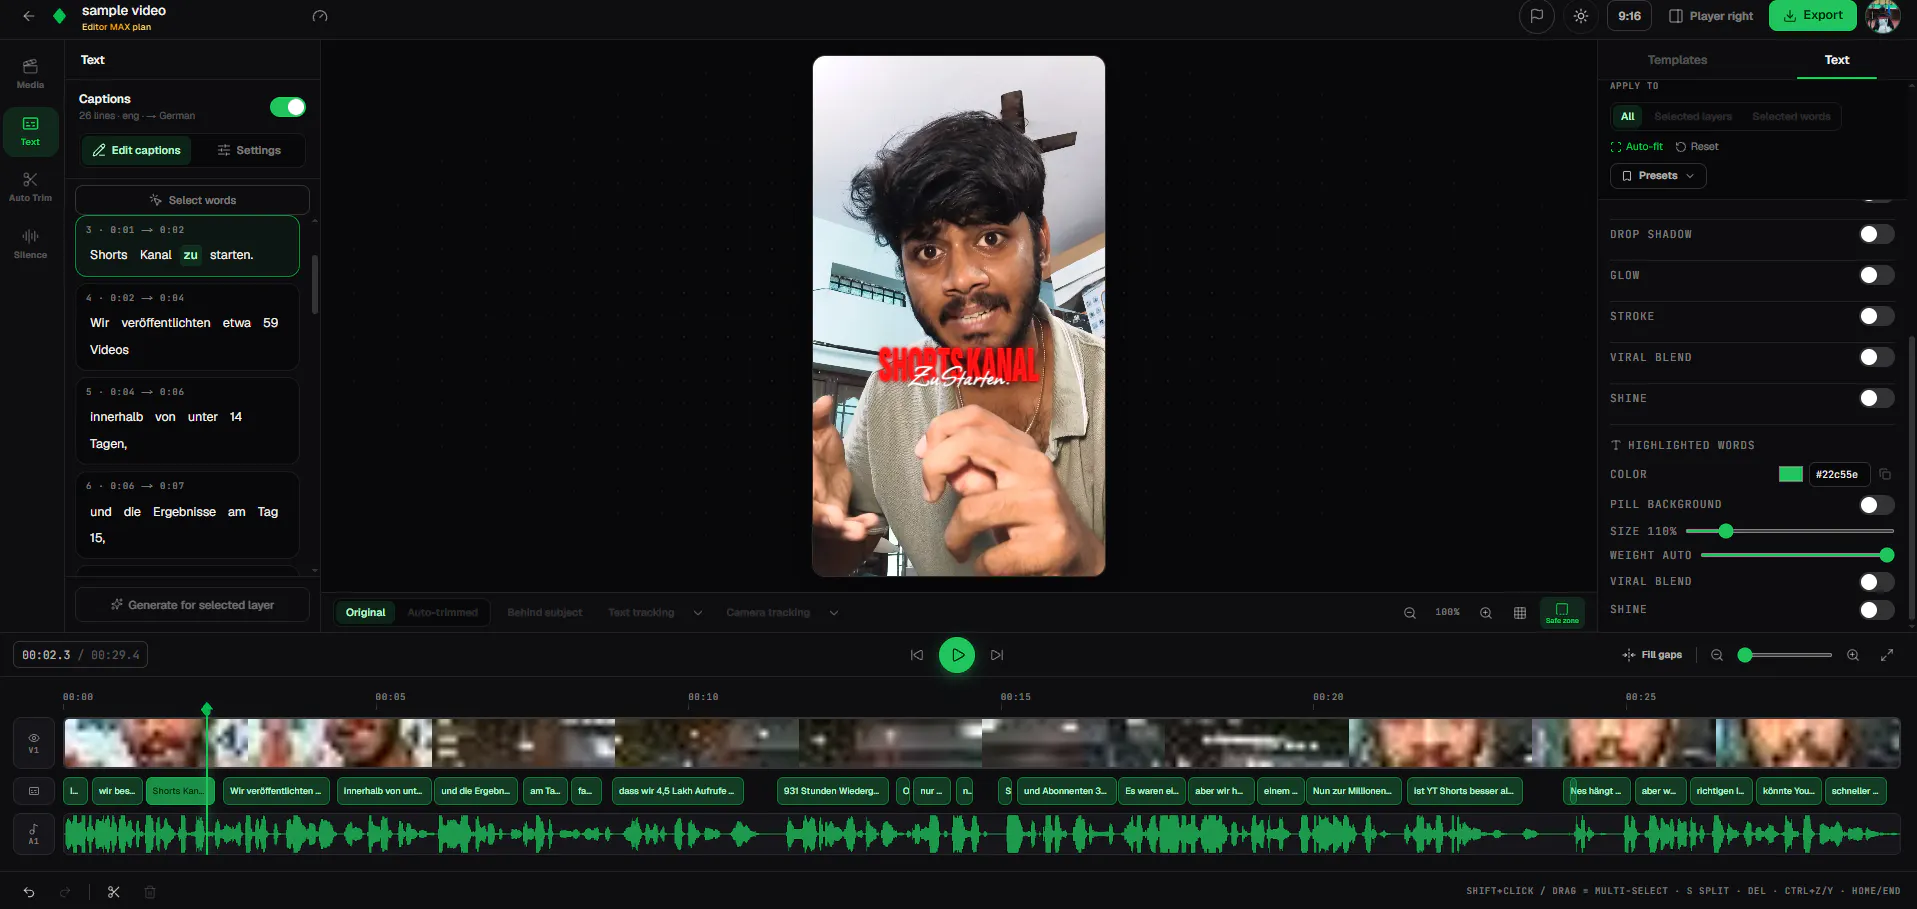Select the '931 Stunden Wiederg...' caption clip
The image size is (1917, 909).
832,791
